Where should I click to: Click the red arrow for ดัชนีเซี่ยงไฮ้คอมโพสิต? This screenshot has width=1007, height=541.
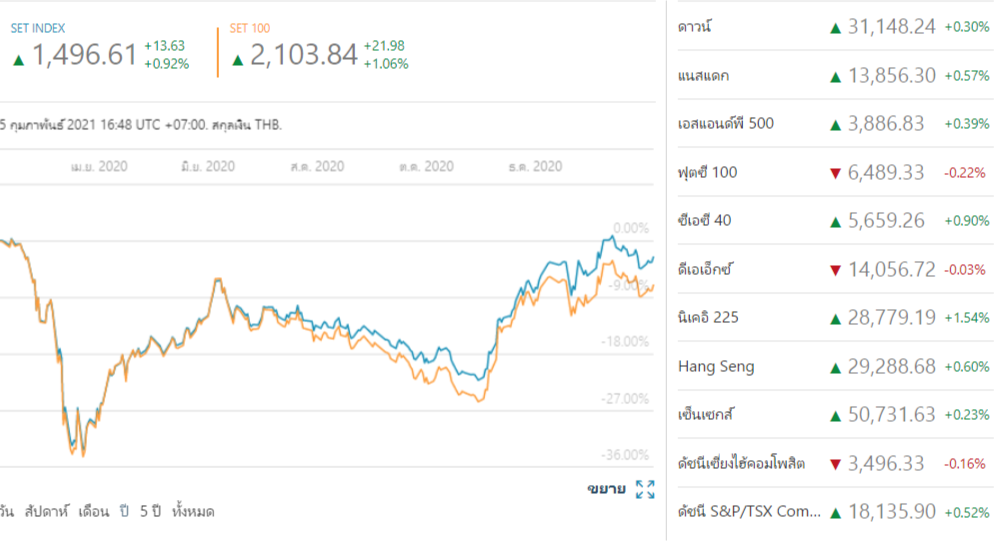[x=835, y=464]
